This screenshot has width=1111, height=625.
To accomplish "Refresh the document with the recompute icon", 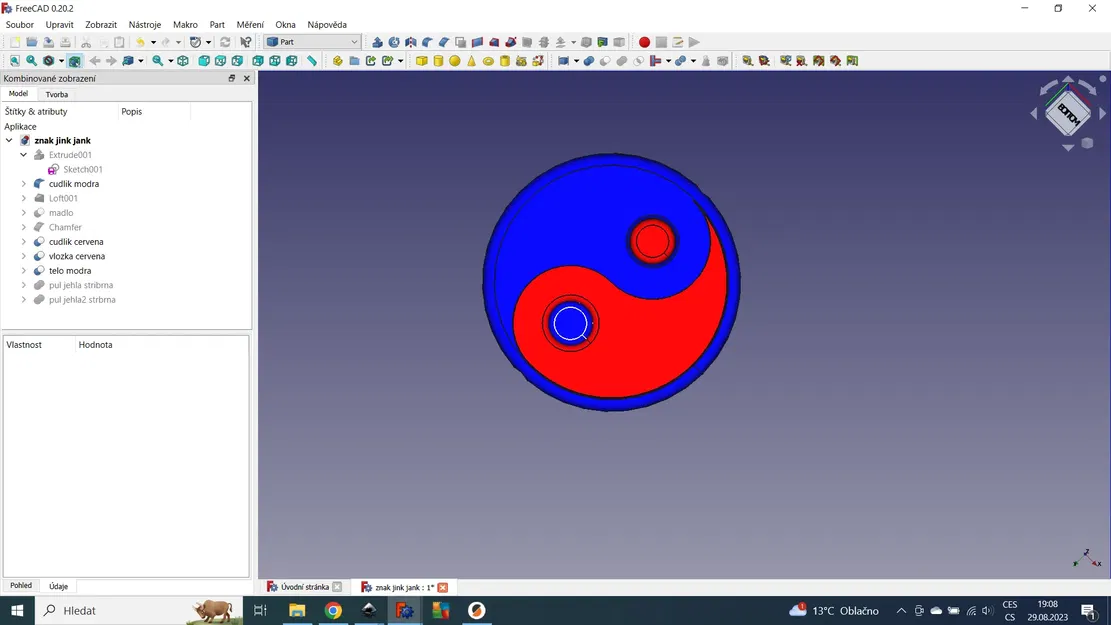I will [x=225, y=42].
